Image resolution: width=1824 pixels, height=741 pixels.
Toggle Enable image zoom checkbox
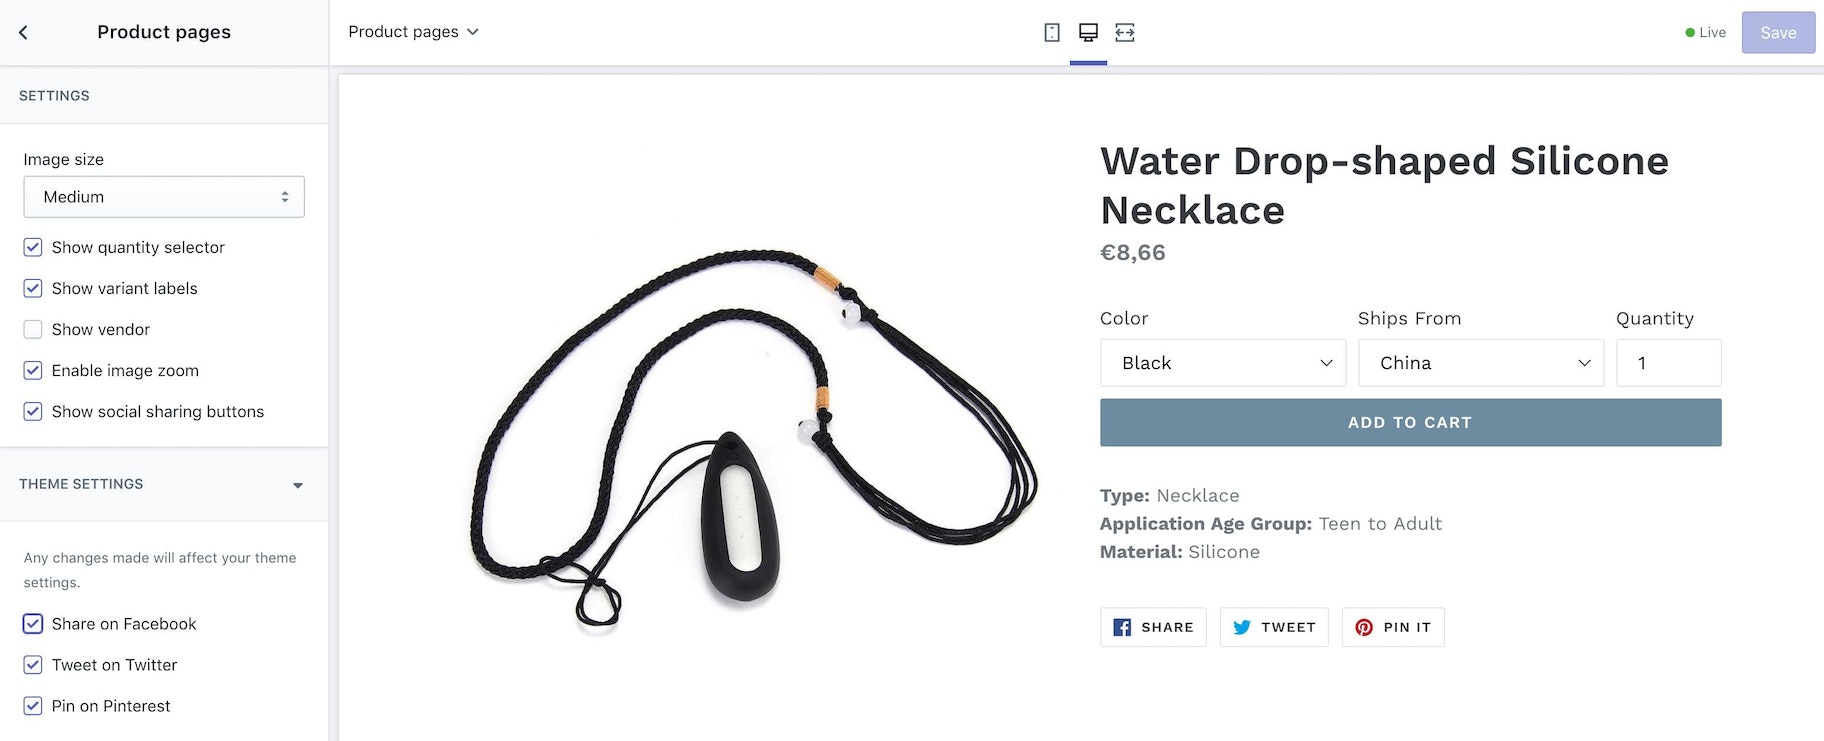click(33, 370)
